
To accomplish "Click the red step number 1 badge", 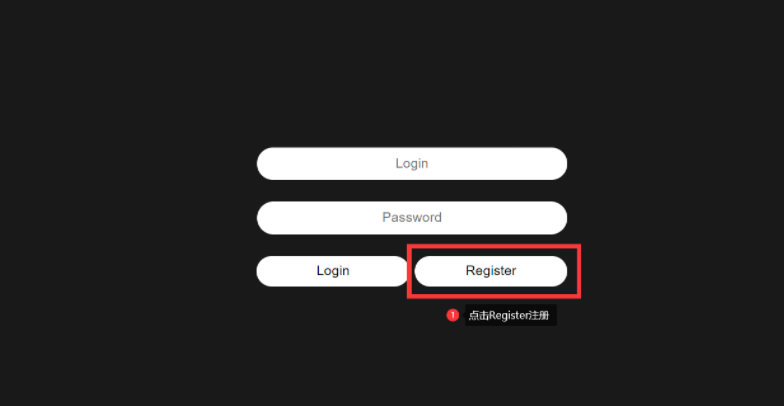I will (x=452, y=316).
